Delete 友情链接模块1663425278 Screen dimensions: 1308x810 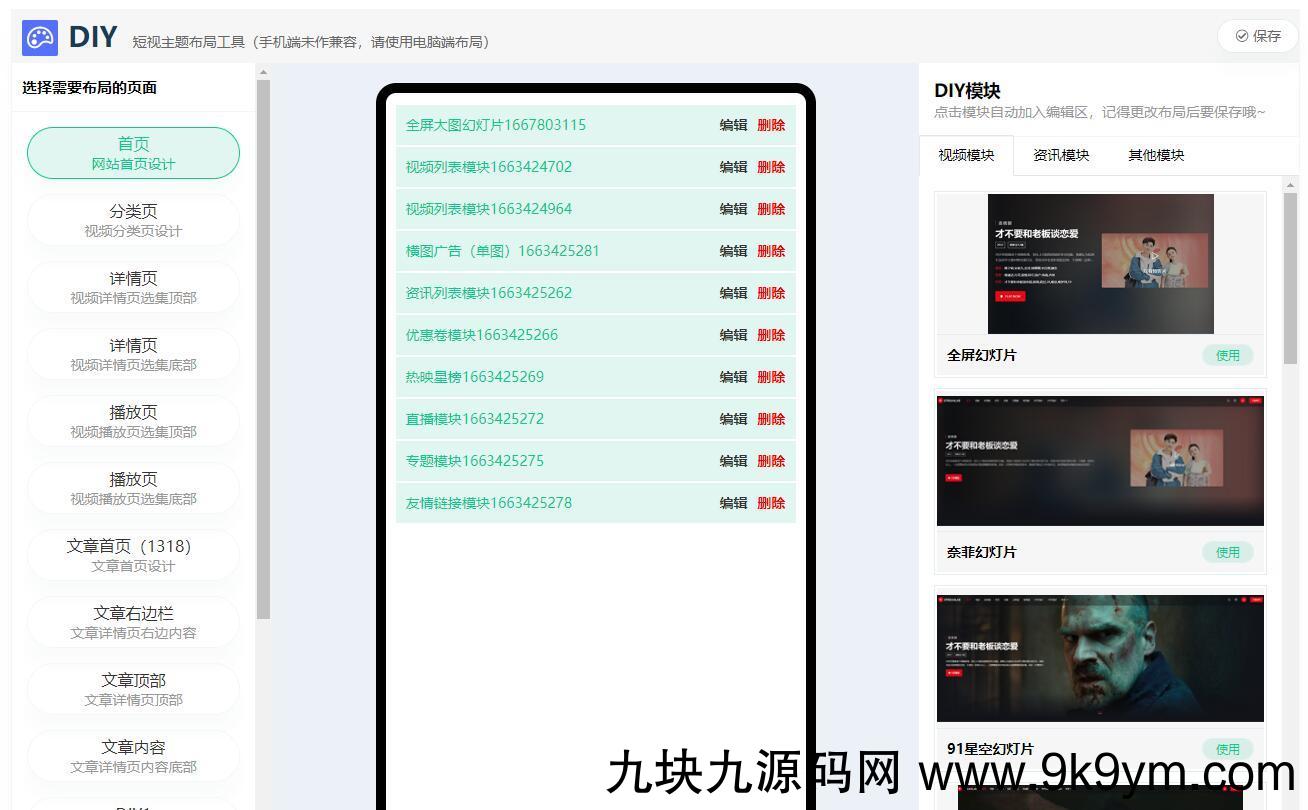point(771,503)
